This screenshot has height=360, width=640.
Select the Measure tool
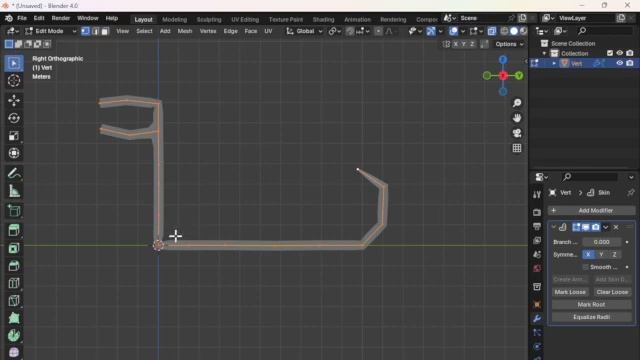14,191
